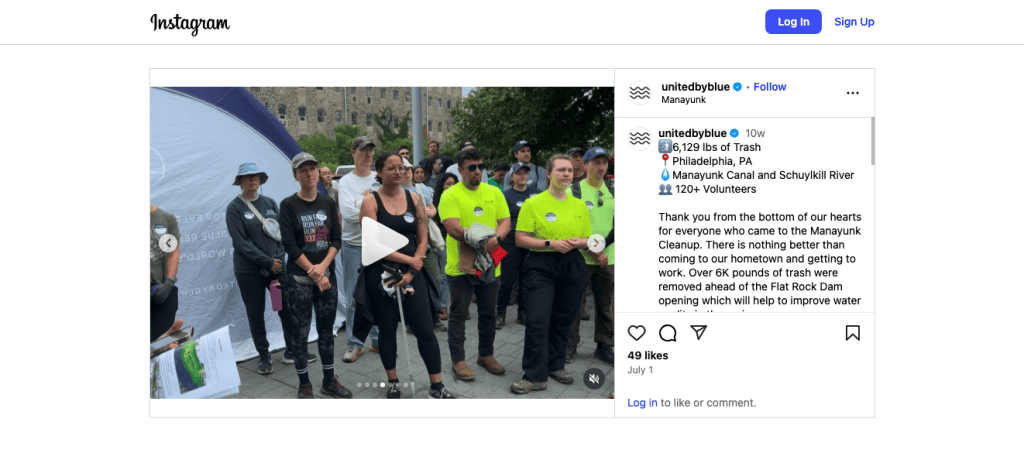Like the post with the heart icon
This screenshot has height=453, width=1024.
pos(636,333)
